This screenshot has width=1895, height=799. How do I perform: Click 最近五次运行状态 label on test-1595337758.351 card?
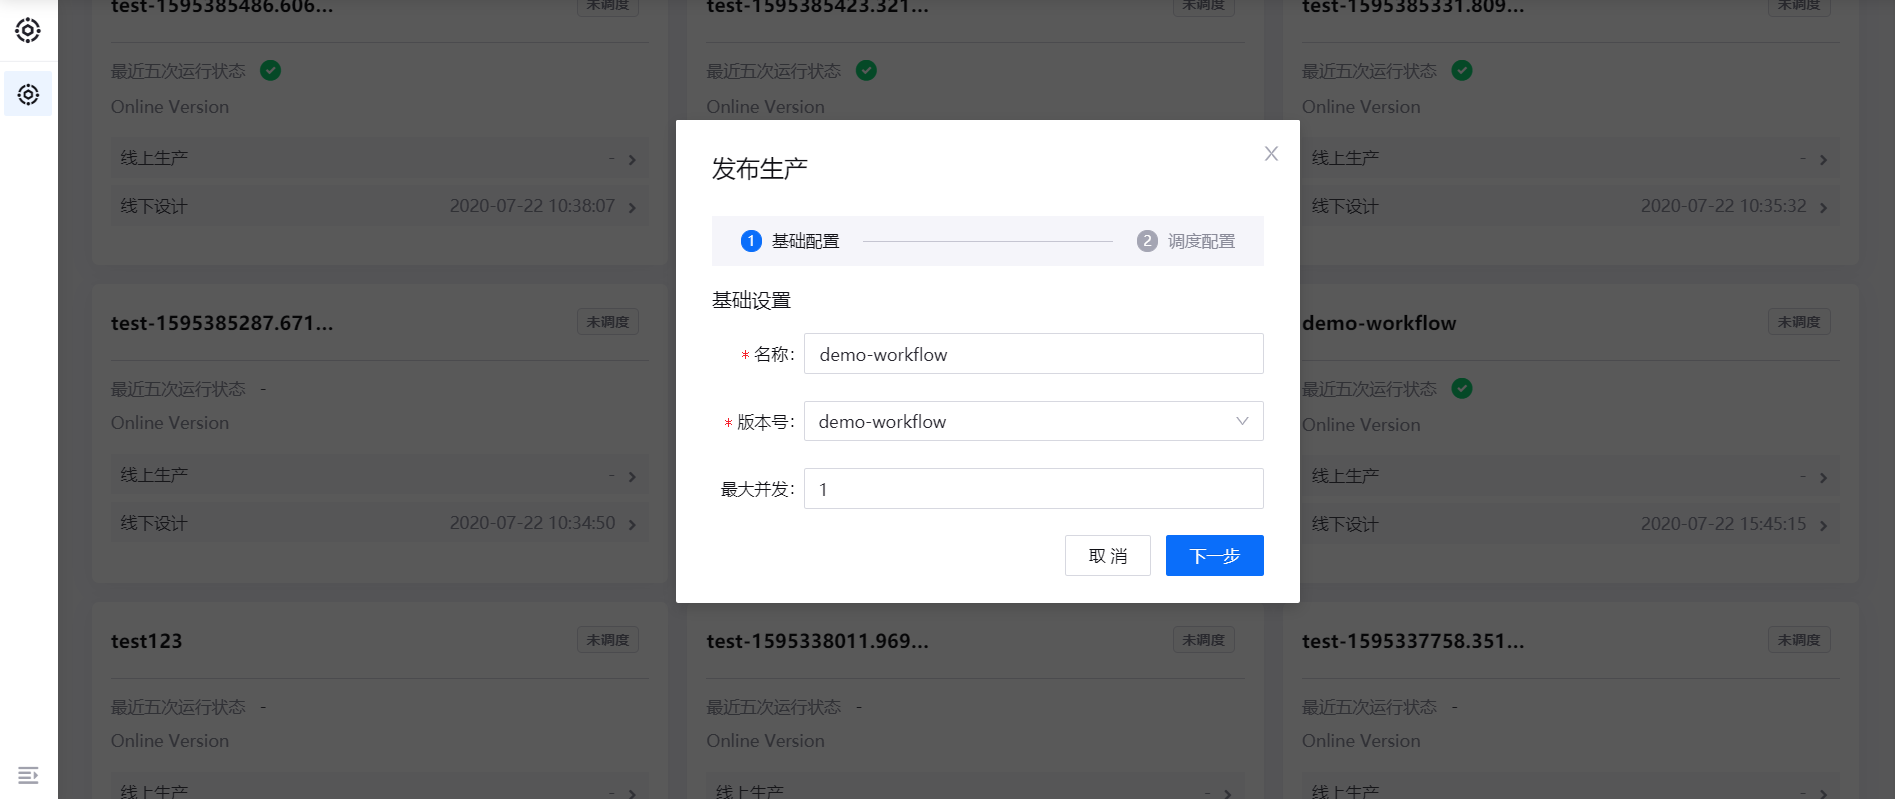point(1369,707)
